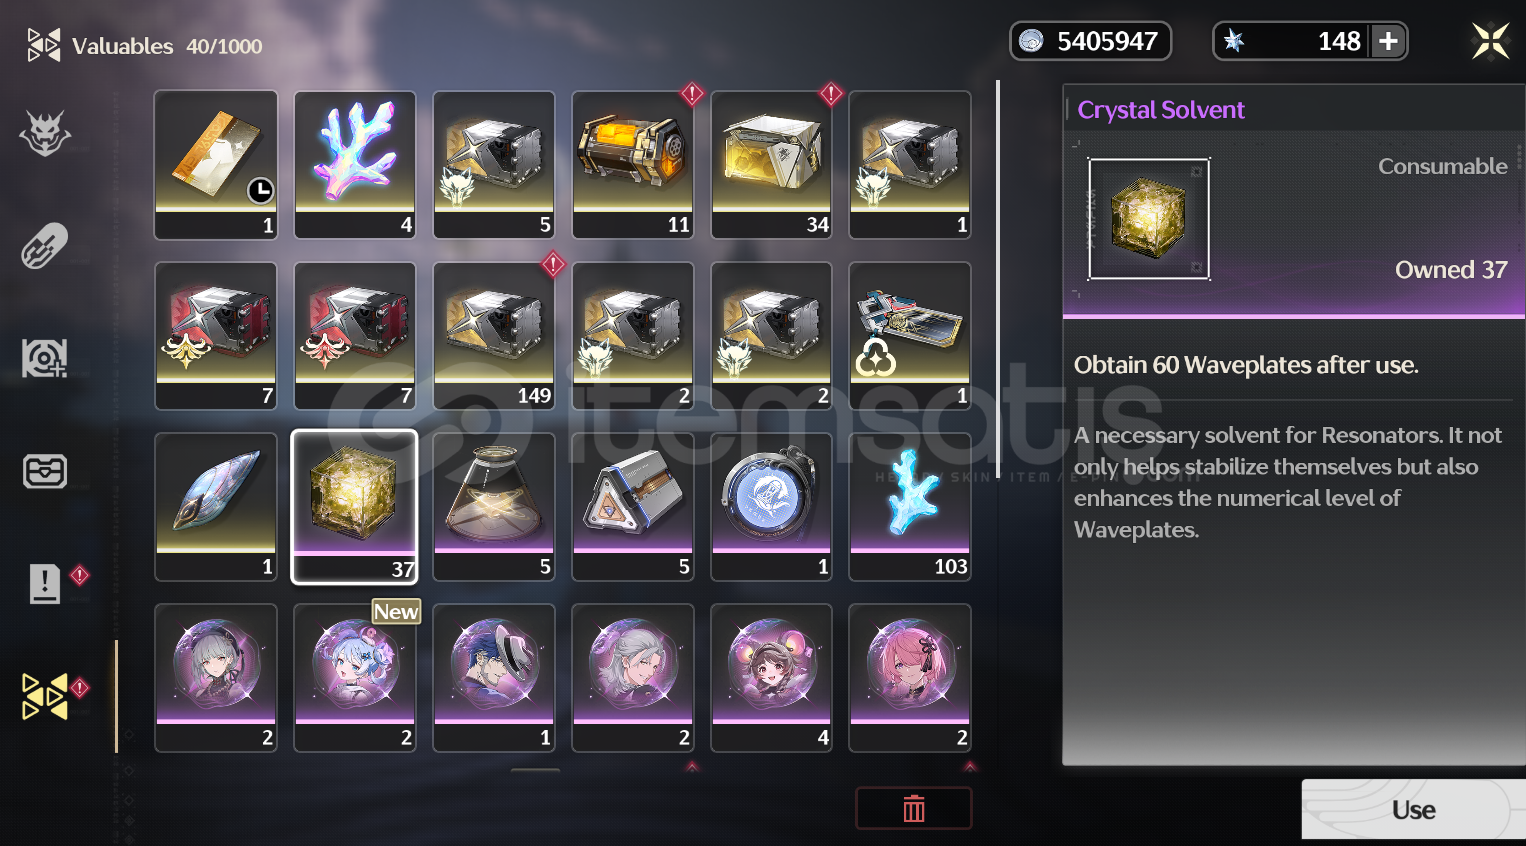
Task: Select the Valuables category tab icon
Action: [x=45, y=696]
